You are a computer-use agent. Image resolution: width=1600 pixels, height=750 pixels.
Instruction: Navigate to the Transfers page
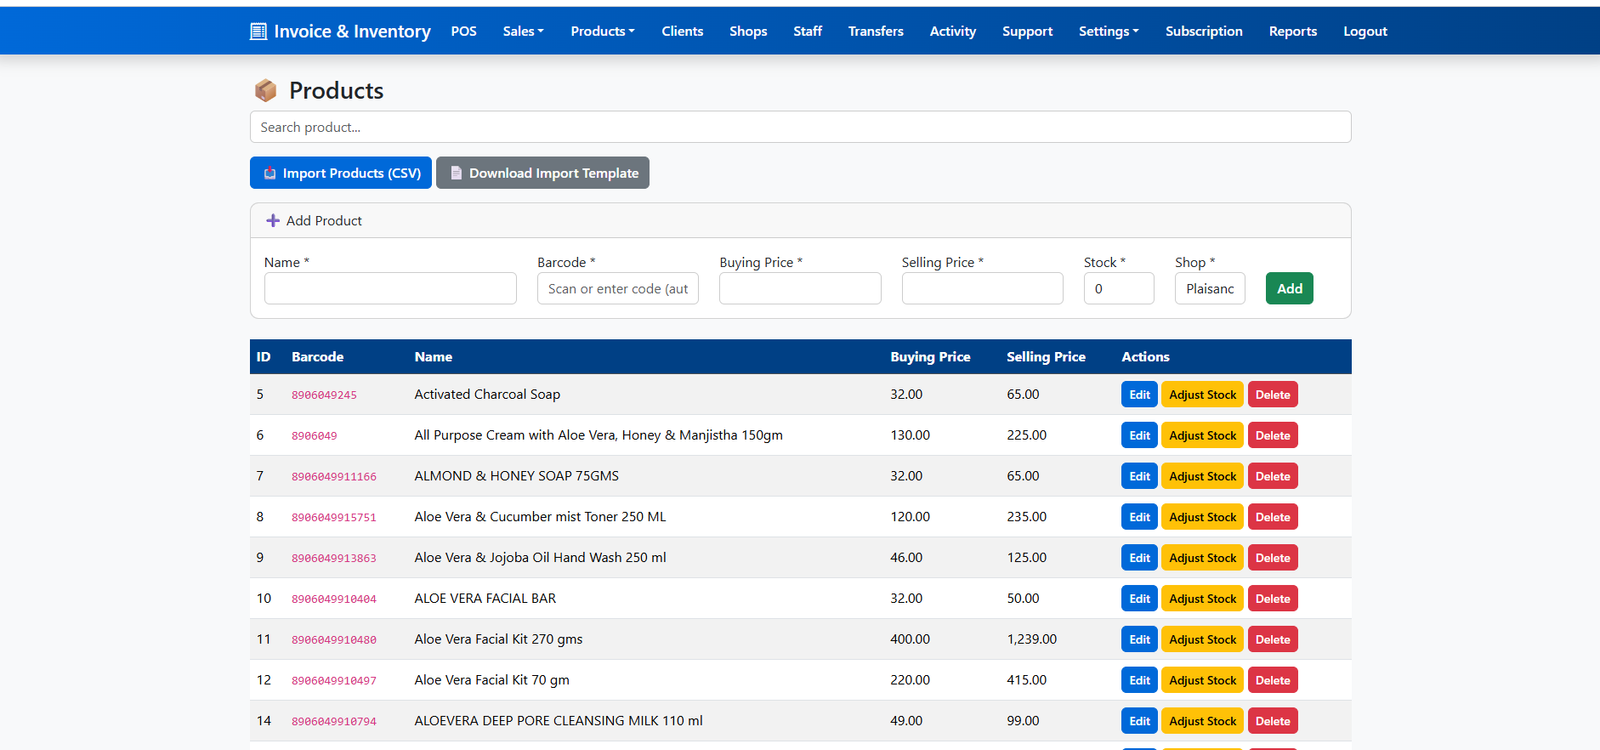point(875,31)
